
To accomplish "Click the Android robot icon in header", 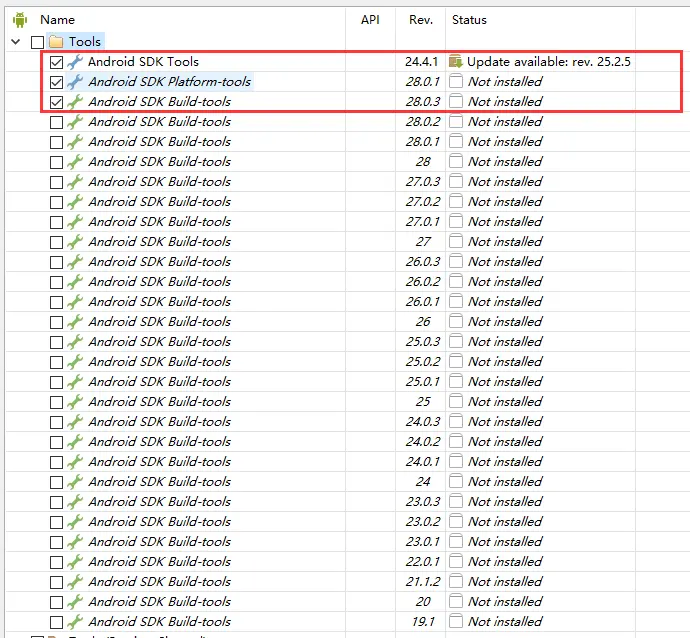I will 20,20.
